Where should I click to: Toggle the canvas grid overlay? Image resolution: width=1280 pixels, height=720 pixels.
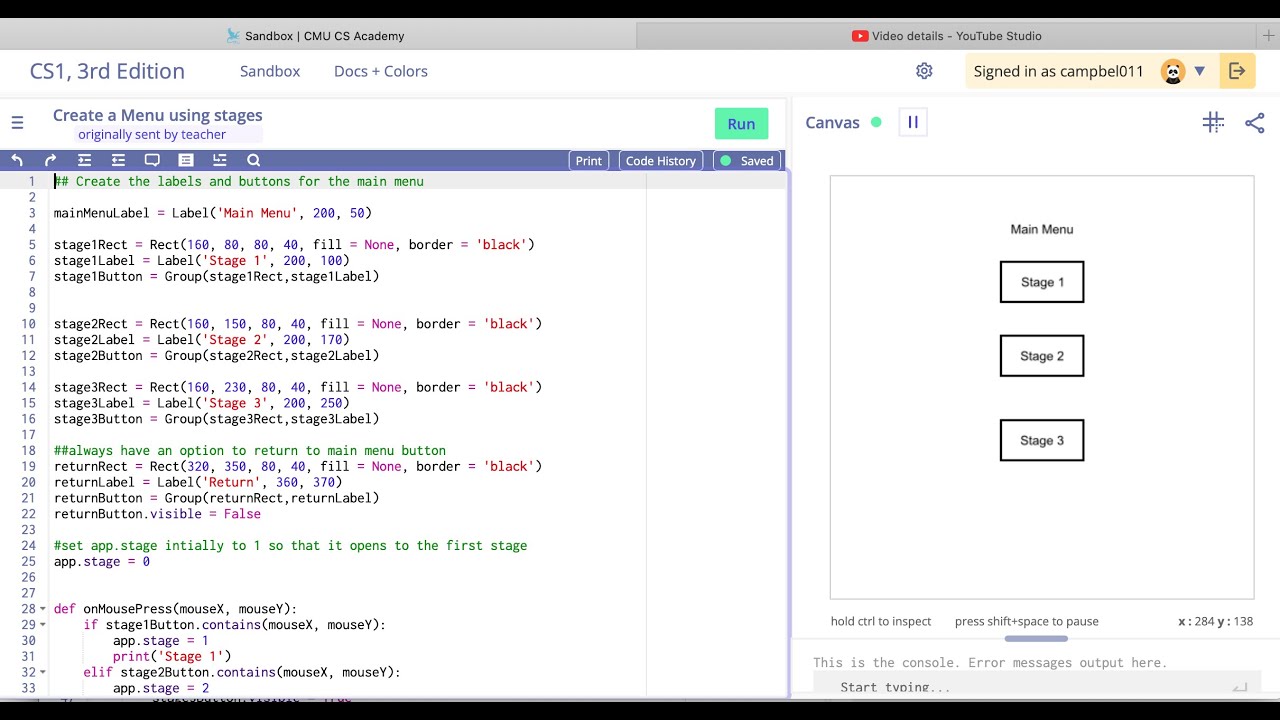tap(1213, 122)
